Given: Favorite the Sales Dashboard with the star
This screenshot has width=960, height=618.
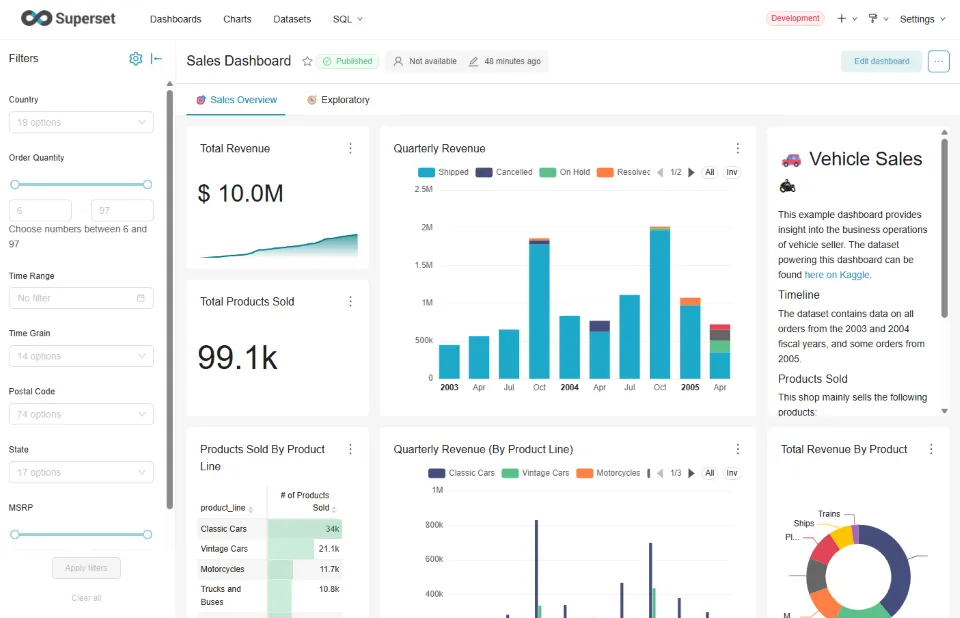Looking at the screenshot, I should [307, 61].
